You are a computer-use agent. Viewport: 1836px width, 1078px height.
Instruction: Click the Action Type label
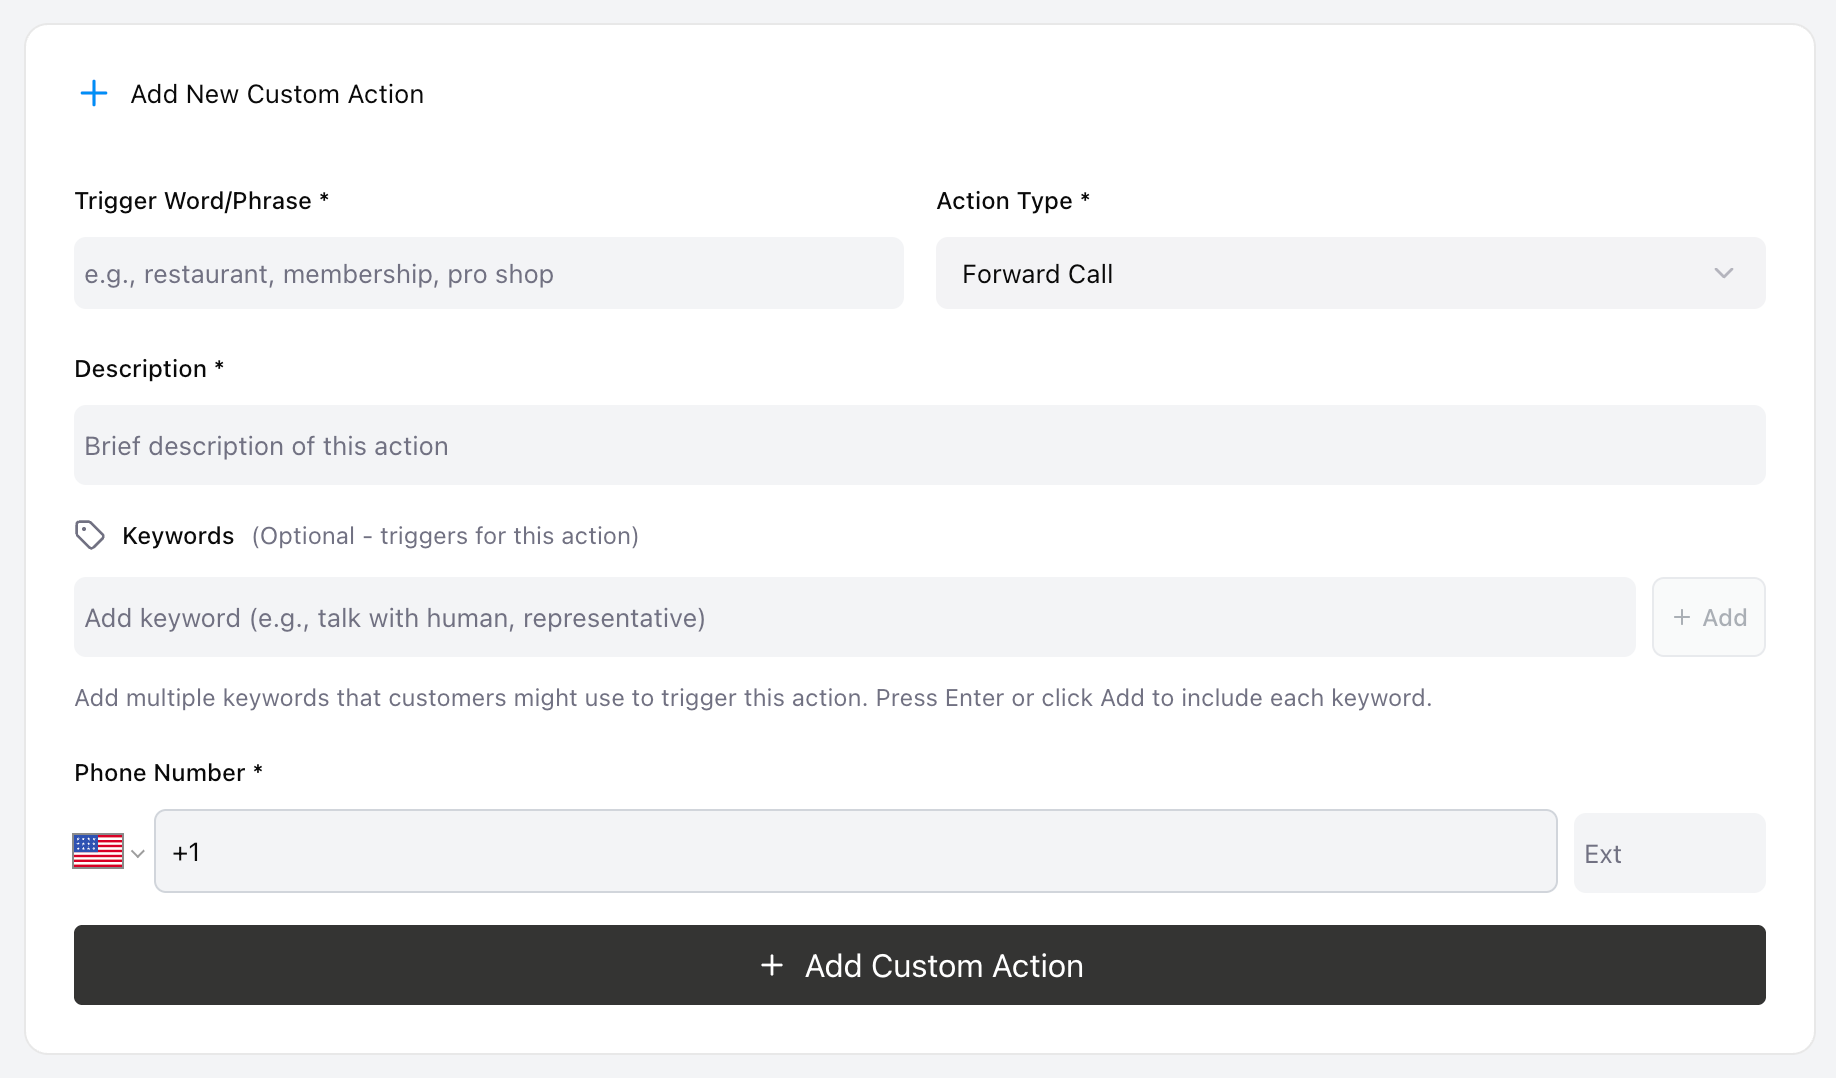(1013, 201)
